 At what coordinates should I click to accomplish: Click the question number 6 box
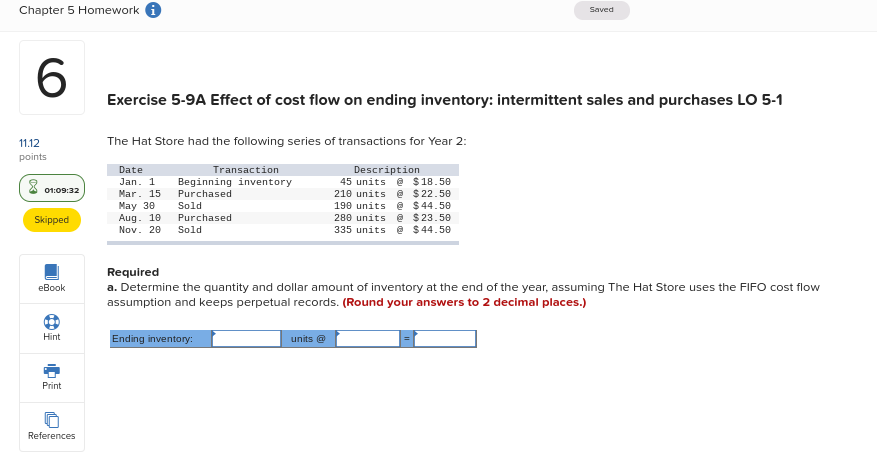coord(52,78)
